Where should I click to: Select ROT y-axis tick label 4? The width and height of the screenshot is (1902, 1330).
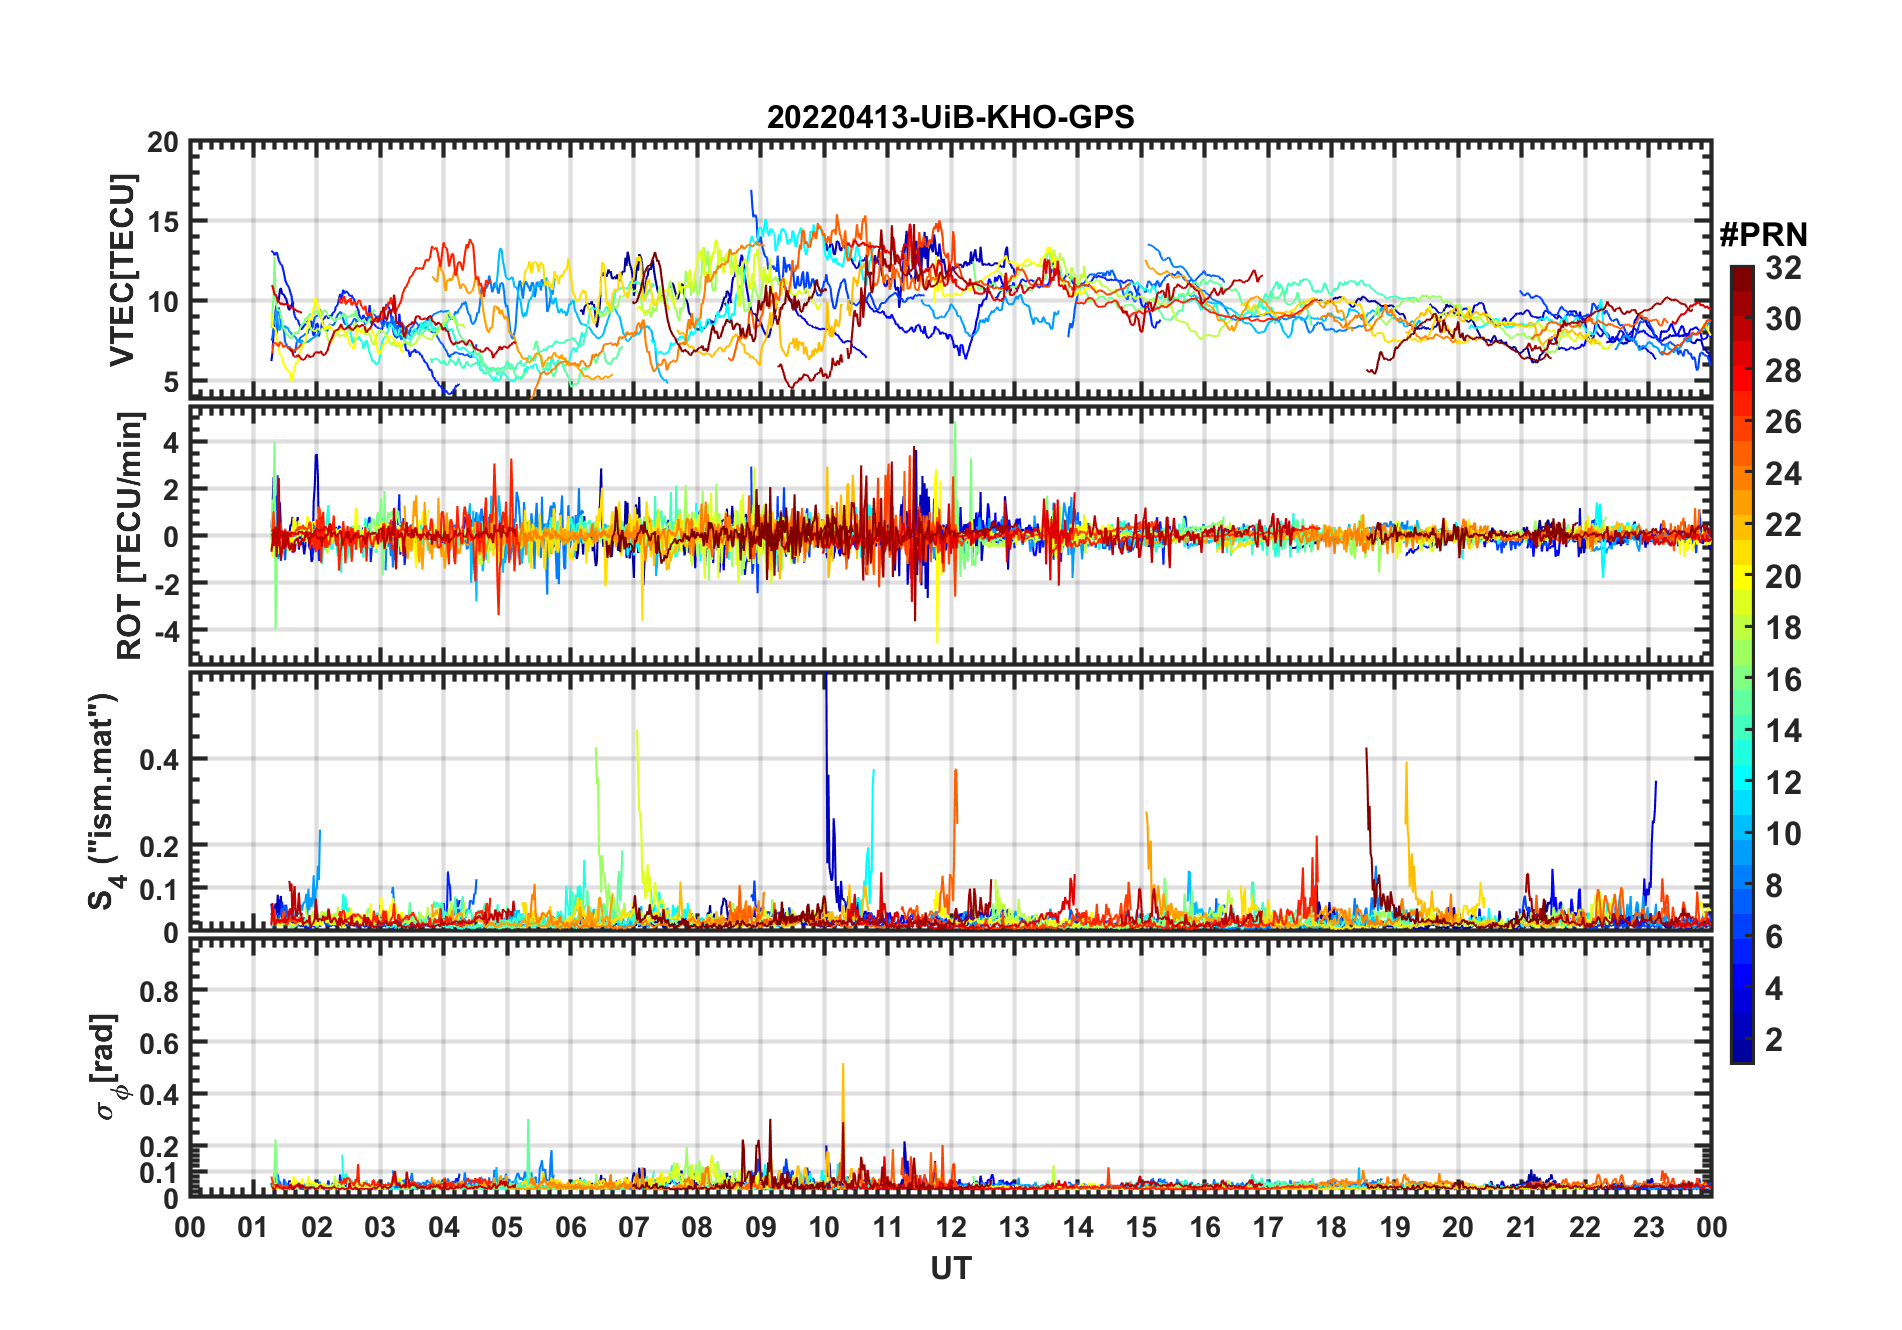click(171, 441)
